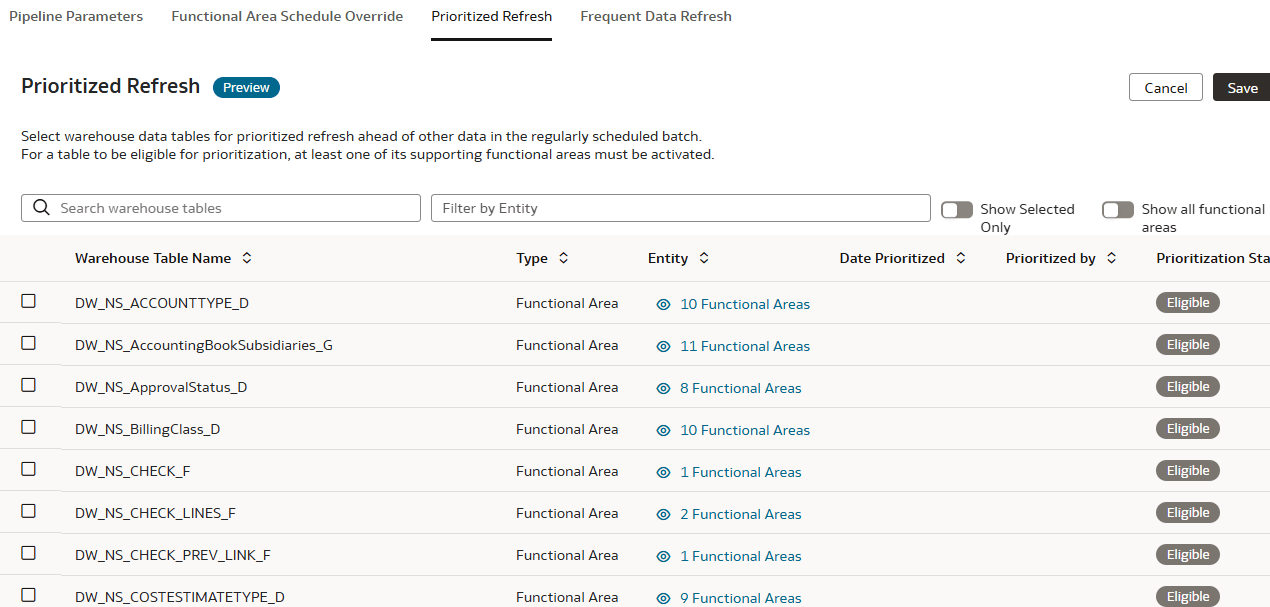Open 9 Functional Areas link
Screen dimensions: 1270x607
tap(741, 598)
